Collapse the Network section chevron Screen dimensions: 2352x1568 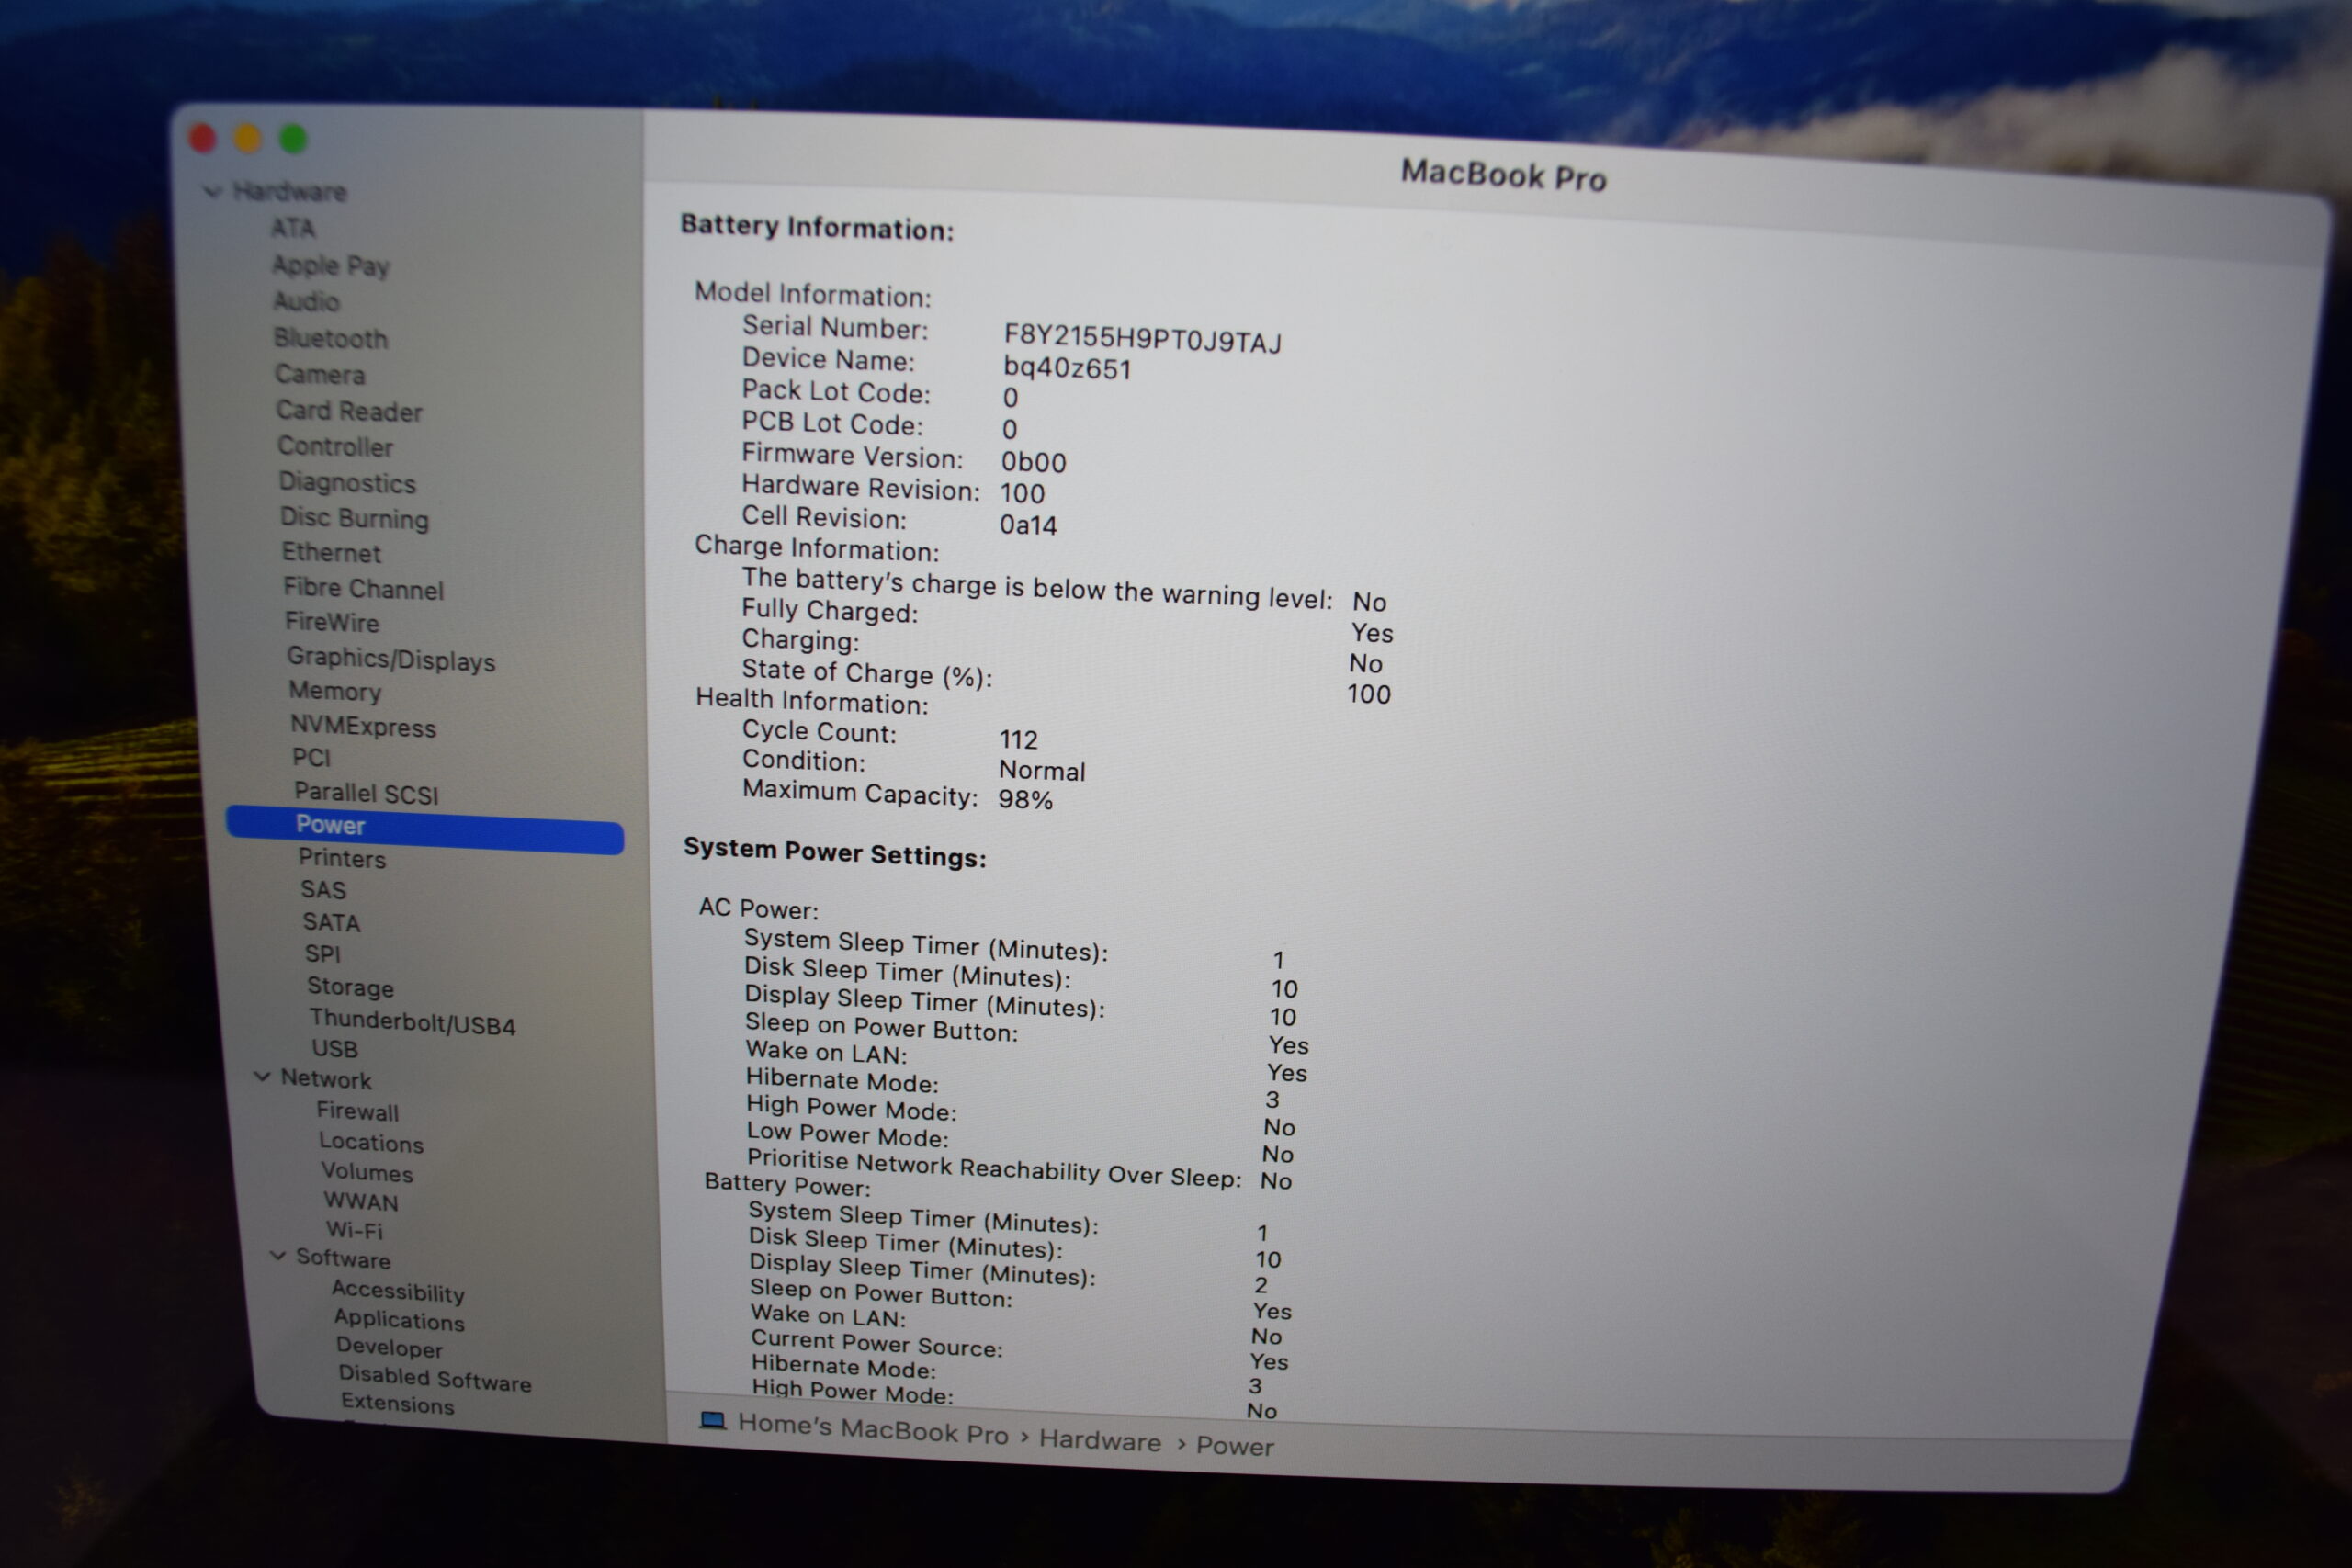click(262, 1076)
